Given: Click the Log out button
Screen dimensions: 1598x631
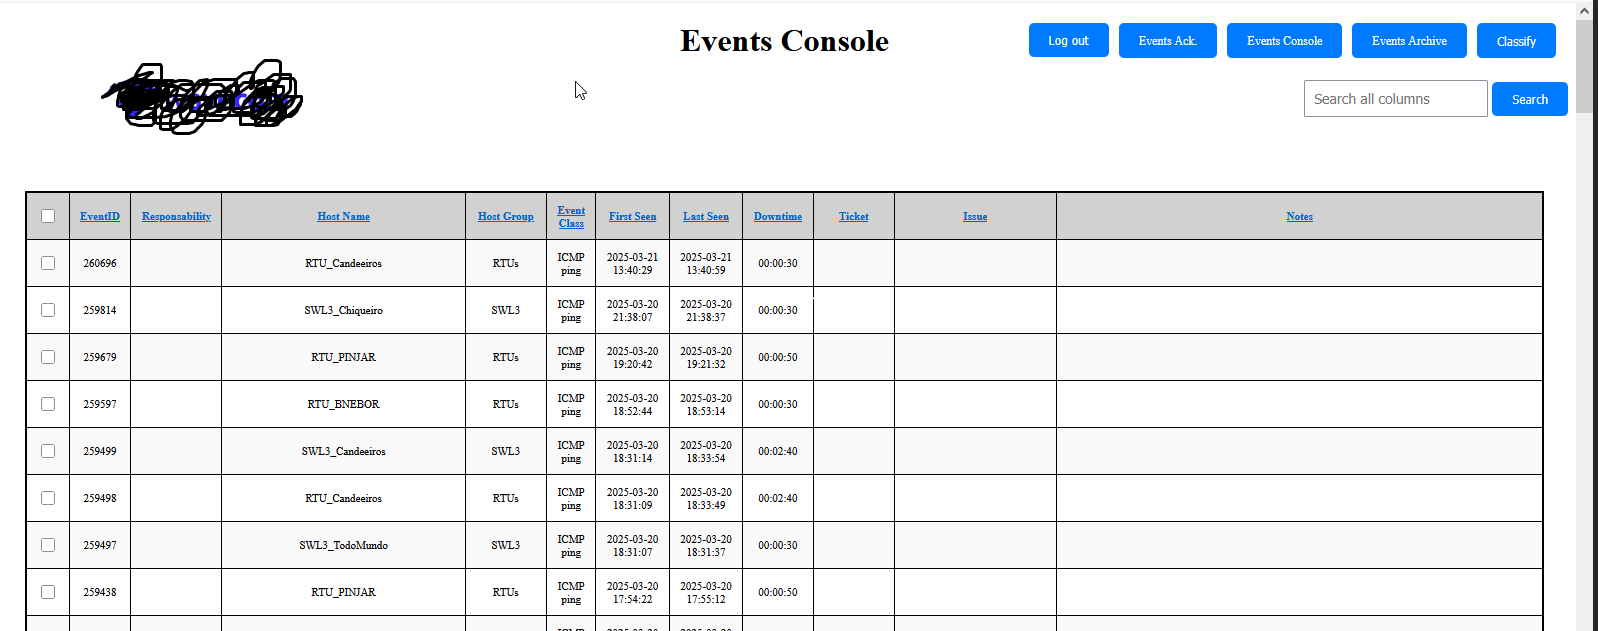Looking at the screenshot, I should 1068,41.
